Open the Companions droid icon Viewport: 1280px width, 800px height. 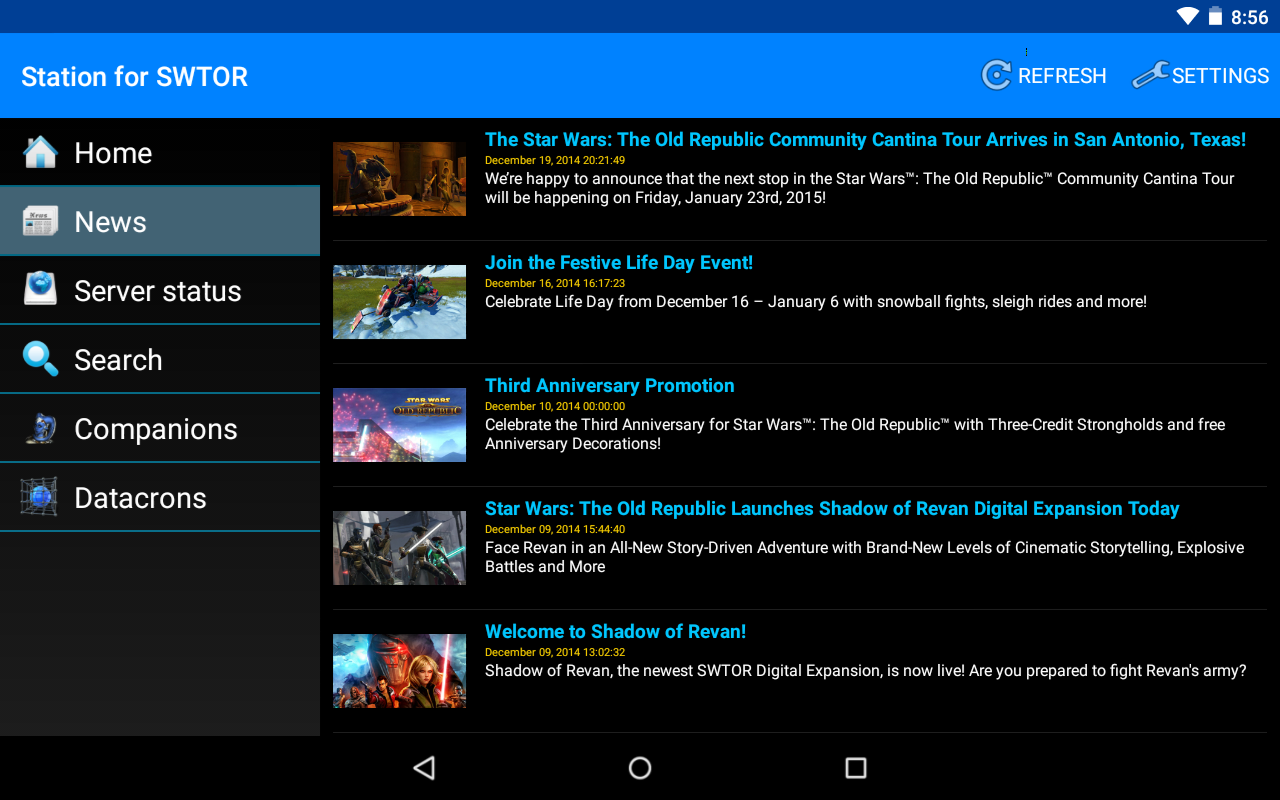(x=40, y=428)
